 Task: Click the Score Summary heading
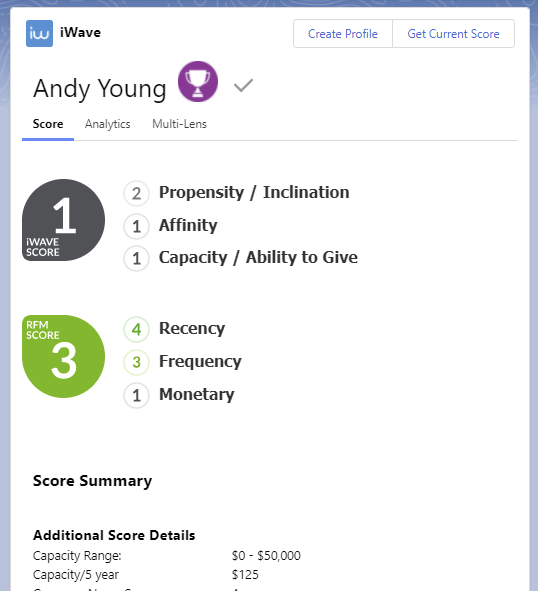click(92, 481)
